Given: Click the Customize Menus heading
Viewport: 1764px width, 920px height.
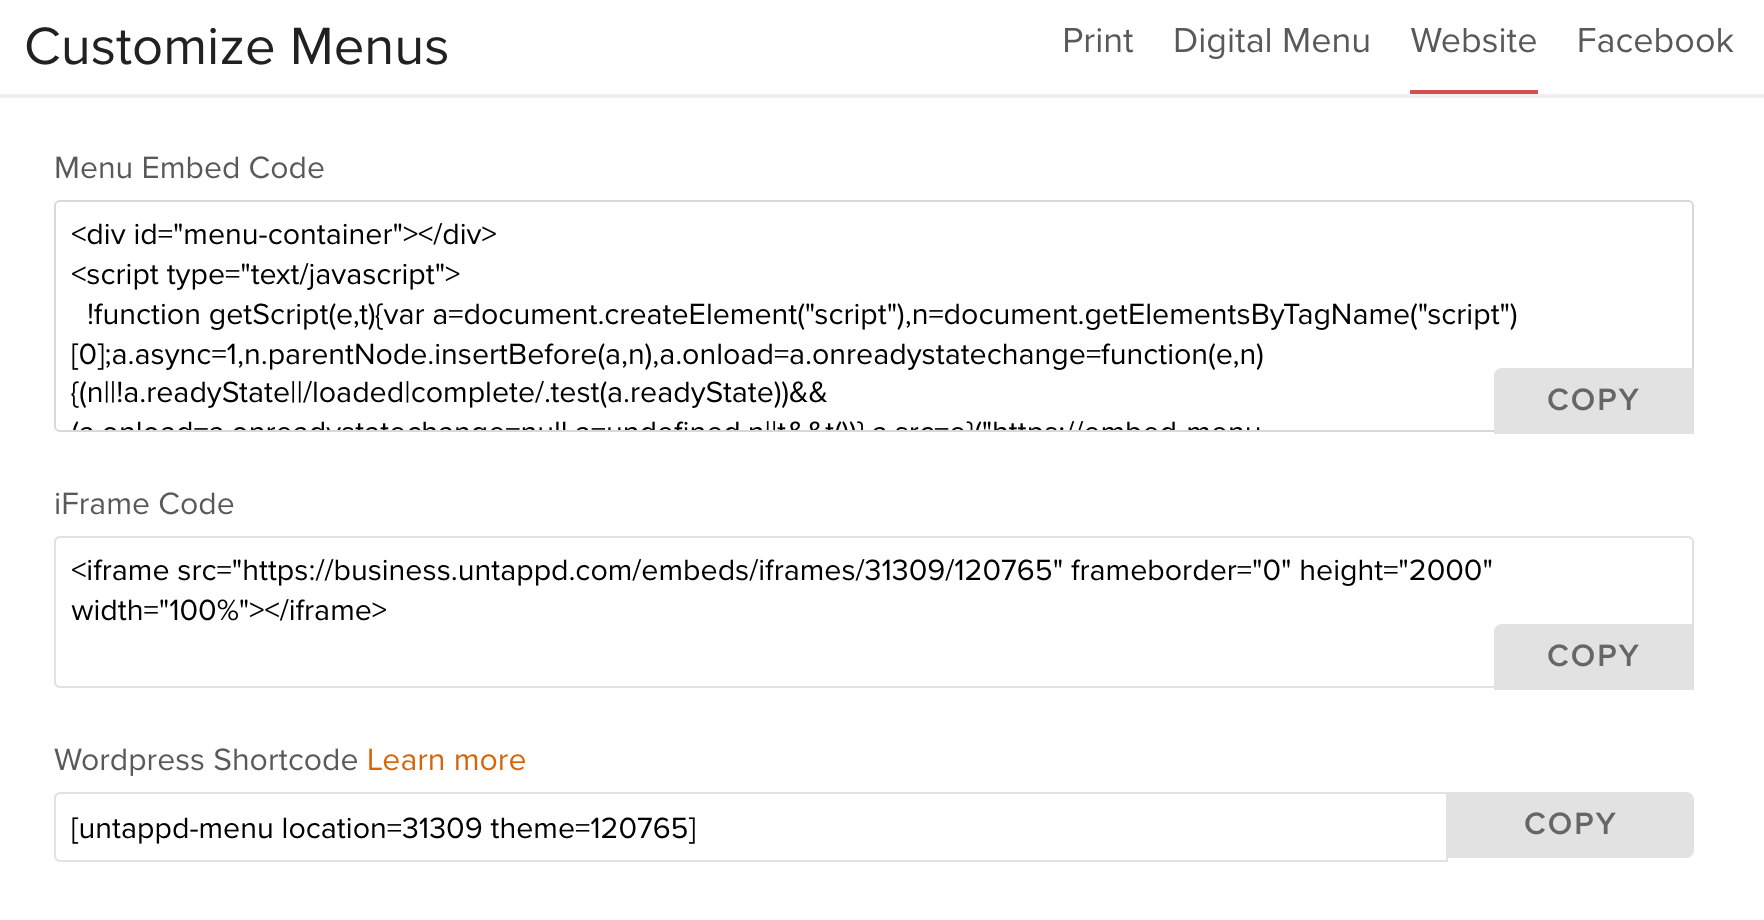Looking at the screenshot, I should point(237,47).
